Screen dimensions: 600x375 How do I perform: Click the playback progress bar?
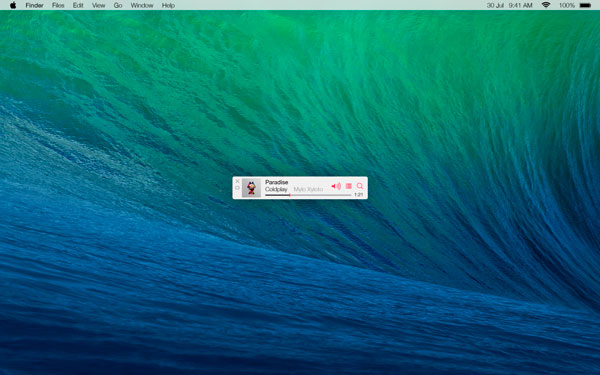pos(308,195)
